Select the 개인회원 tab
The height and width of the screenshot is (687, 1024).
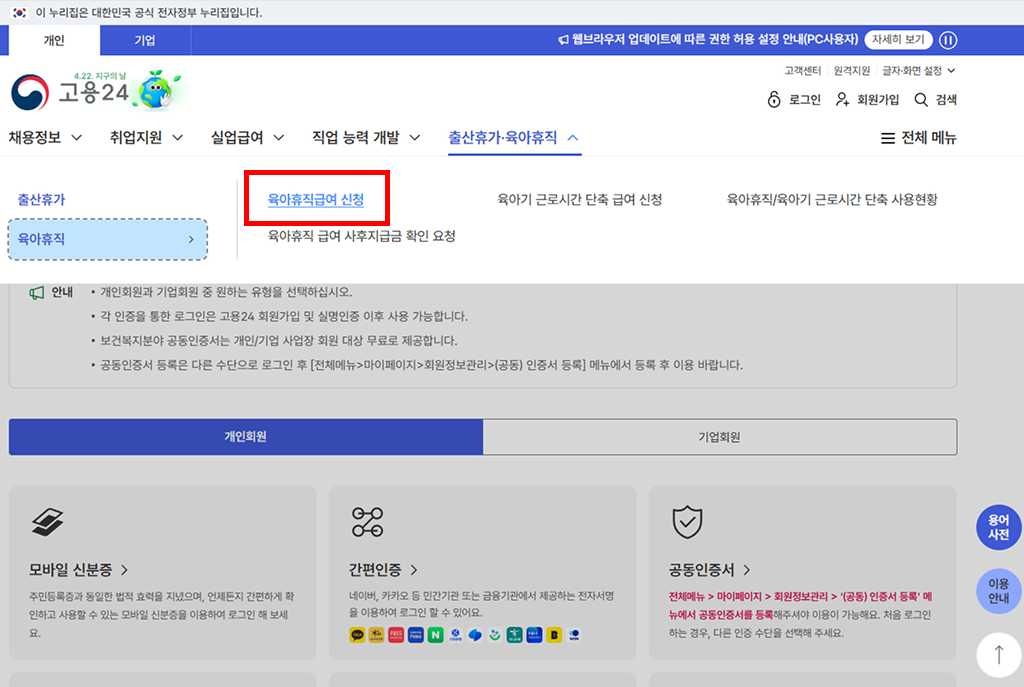[246, 437]
